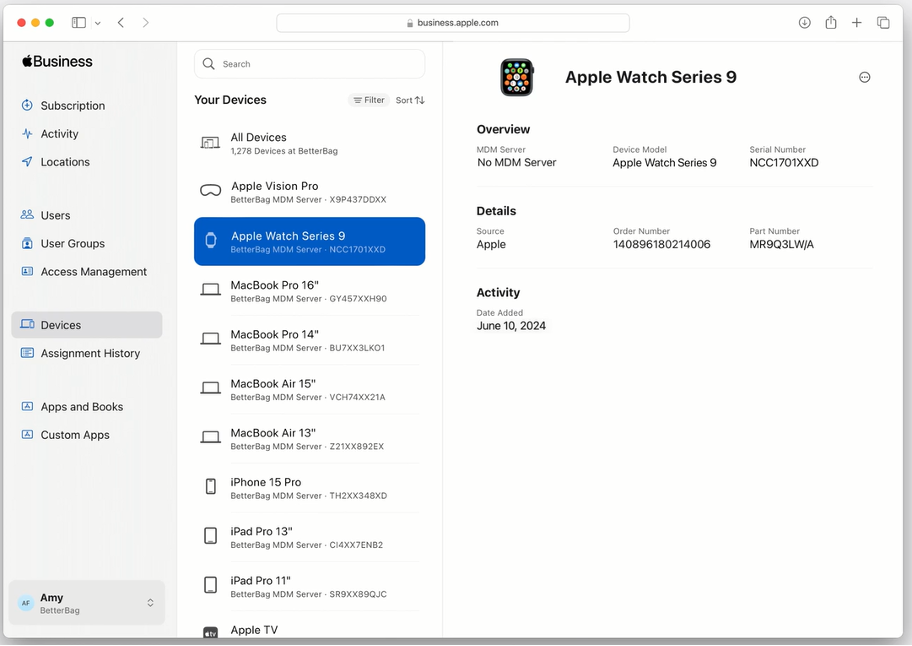This screenshot has width=912, height=646.
Task: Click the Apple Vision Pro headset icon
Action: [x=211, y=190]
